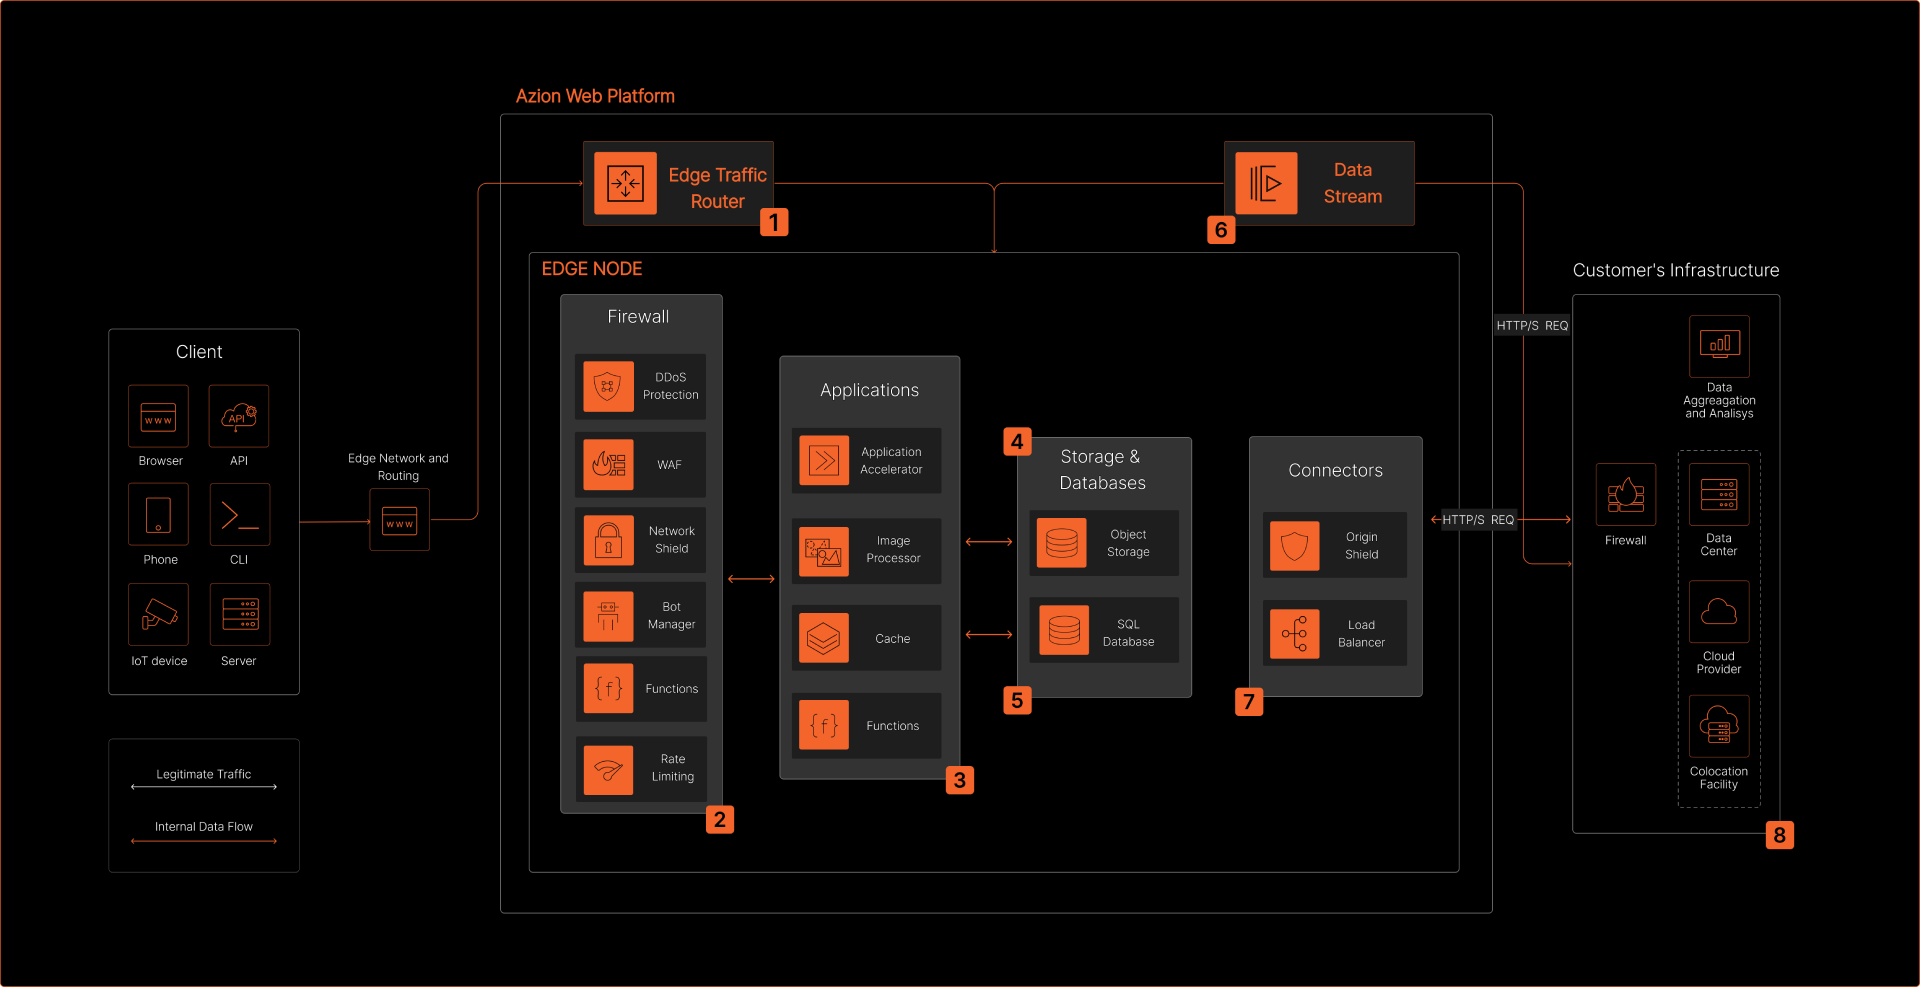
Task: Click the Cloud Provider label
Action: (x=1719, y=663)
